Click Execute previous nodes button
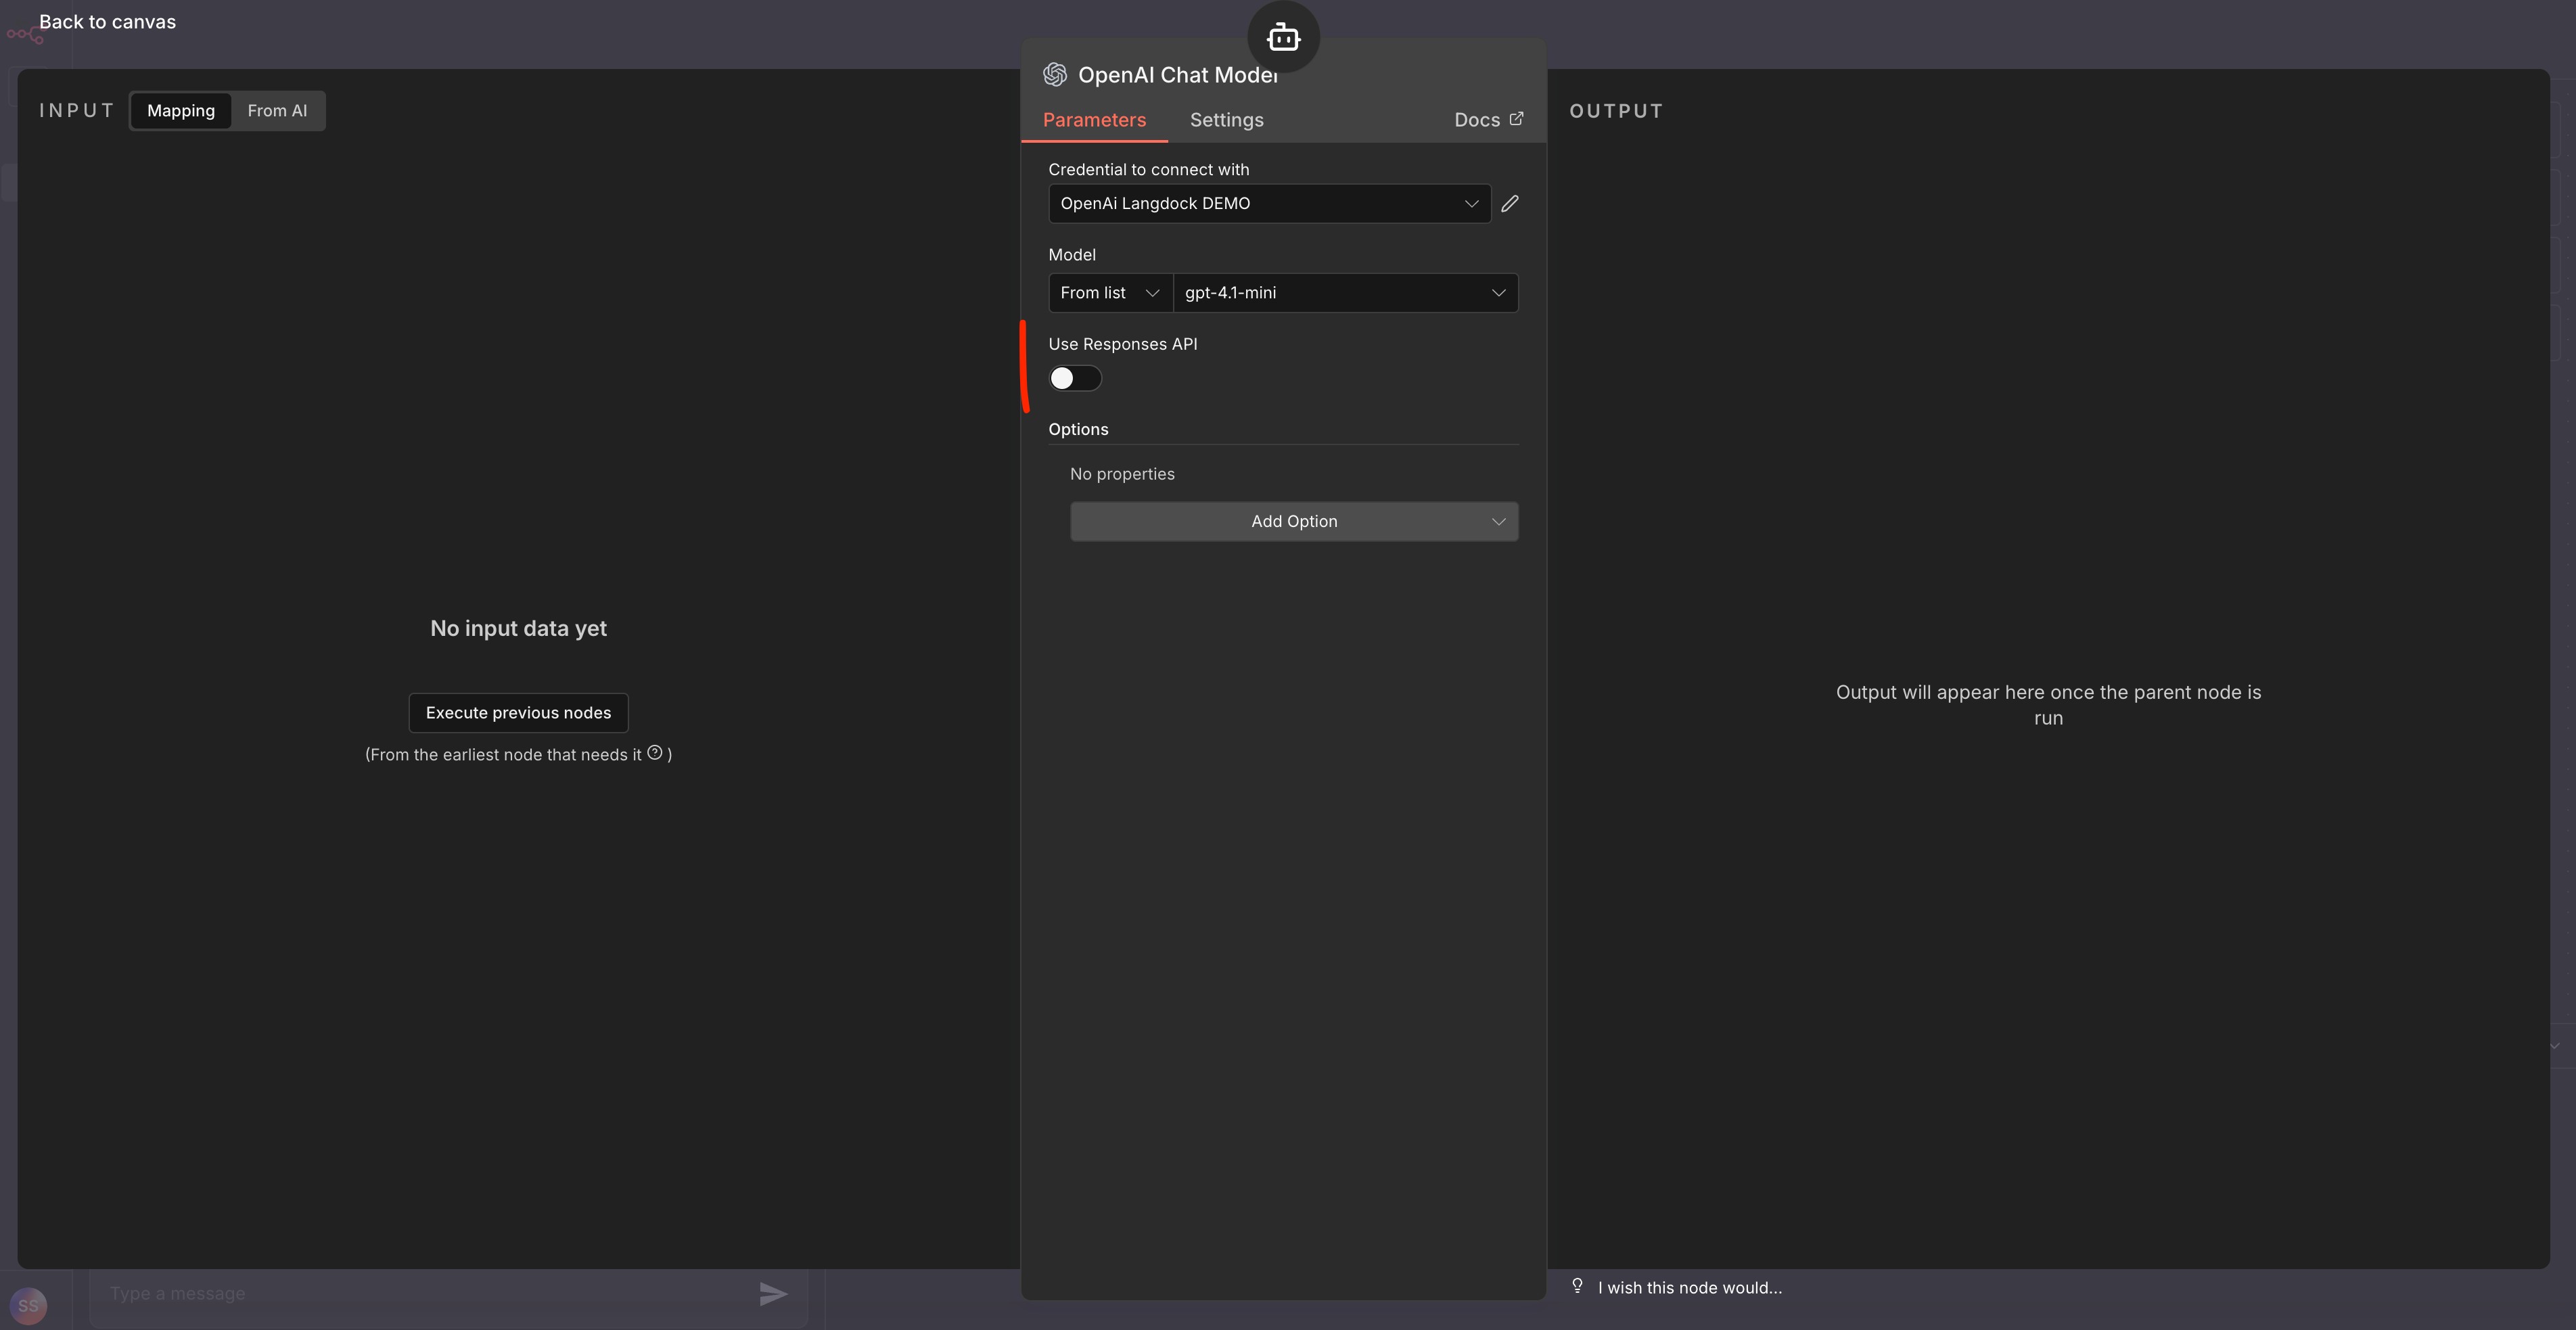 518,713
